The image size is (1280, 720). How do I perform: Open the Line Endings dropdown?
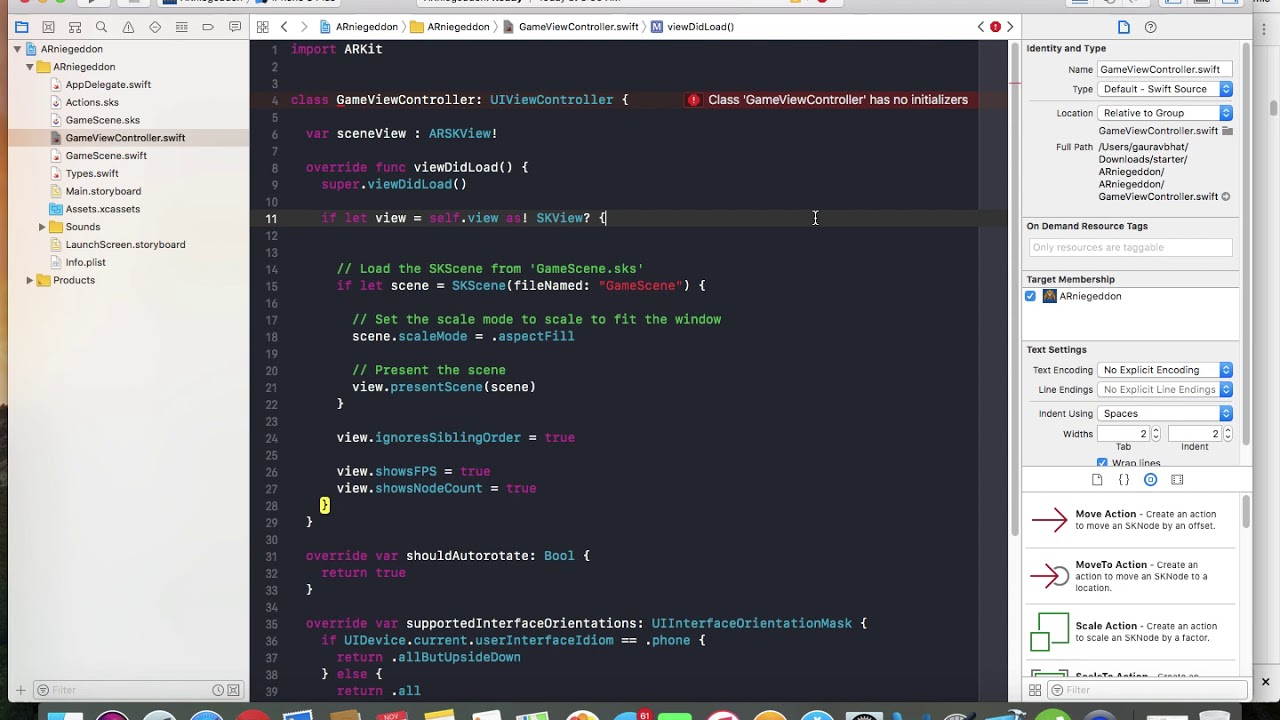[x=1165, y=390]
